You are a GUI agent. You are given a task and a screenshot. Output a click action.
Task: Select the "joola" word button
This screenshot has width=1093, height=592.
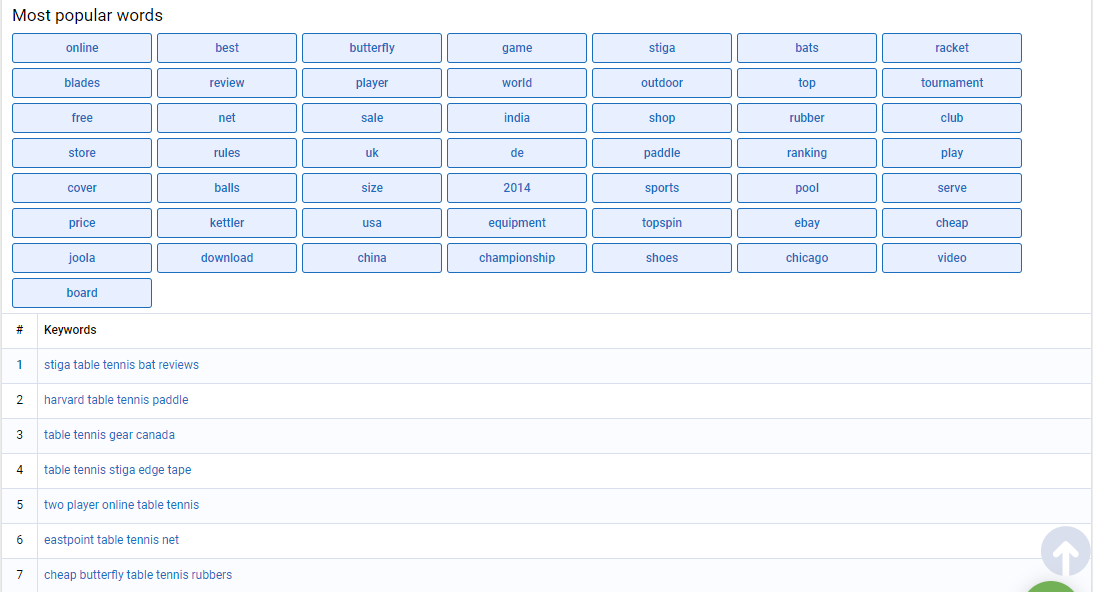tap(82, 258)
